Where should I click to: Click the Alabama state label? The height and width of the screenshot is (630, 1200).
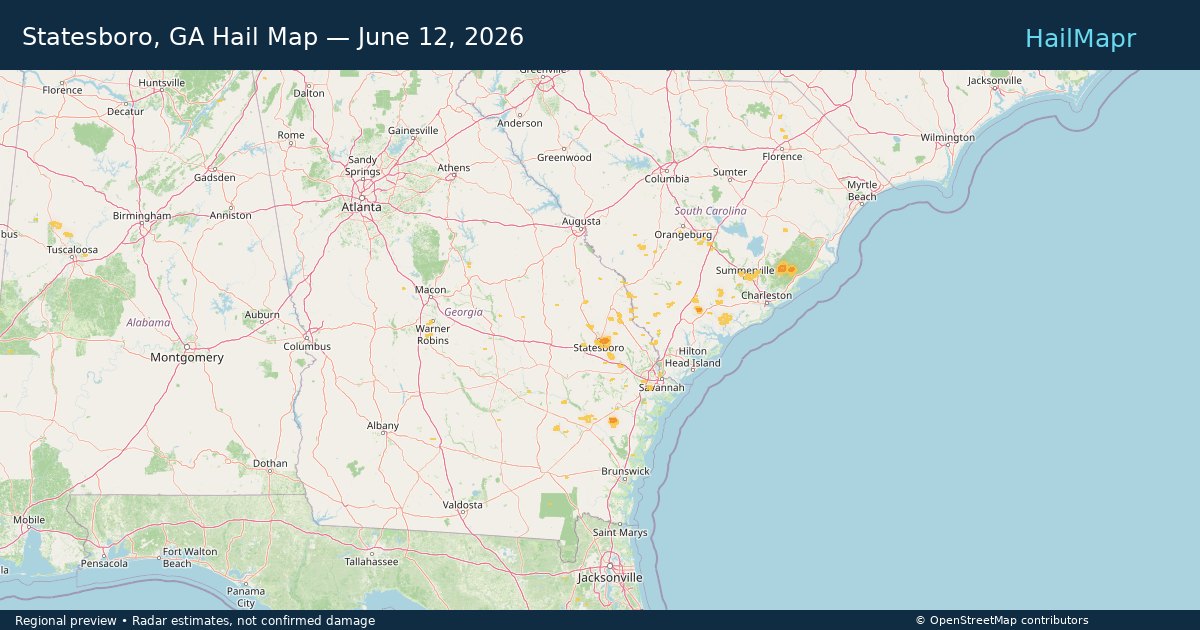(148, 323)
